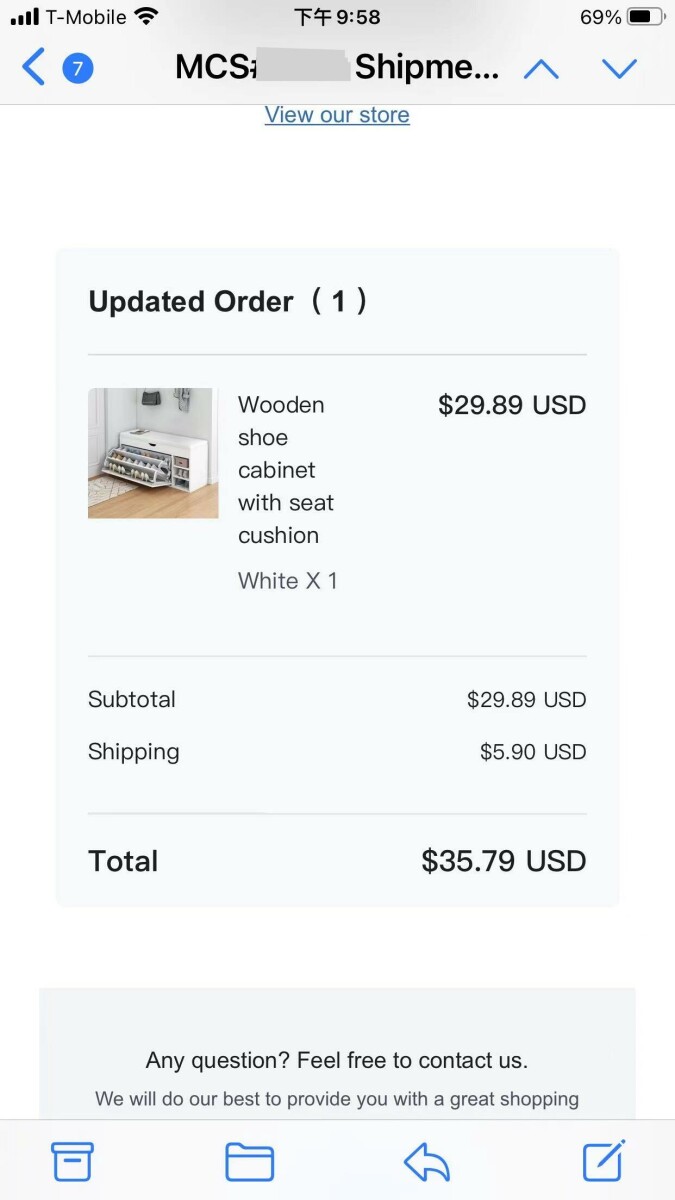Tap the shoe cabinet product thumbnail

coord(153,453)
